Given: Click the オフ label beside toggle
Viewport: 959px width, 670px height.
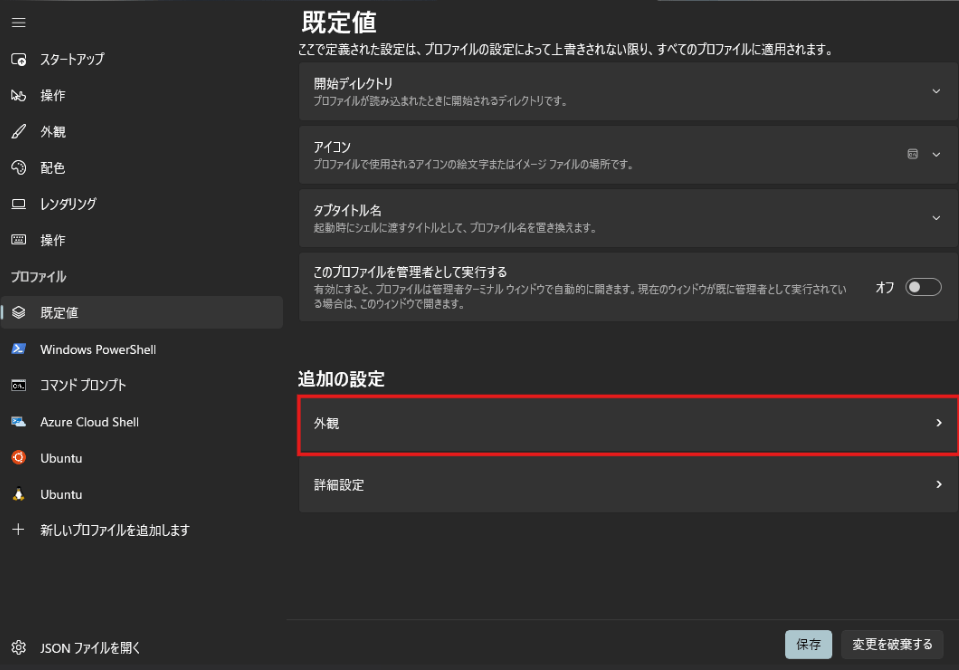Looking at the screenshot, I should [885, 287].
